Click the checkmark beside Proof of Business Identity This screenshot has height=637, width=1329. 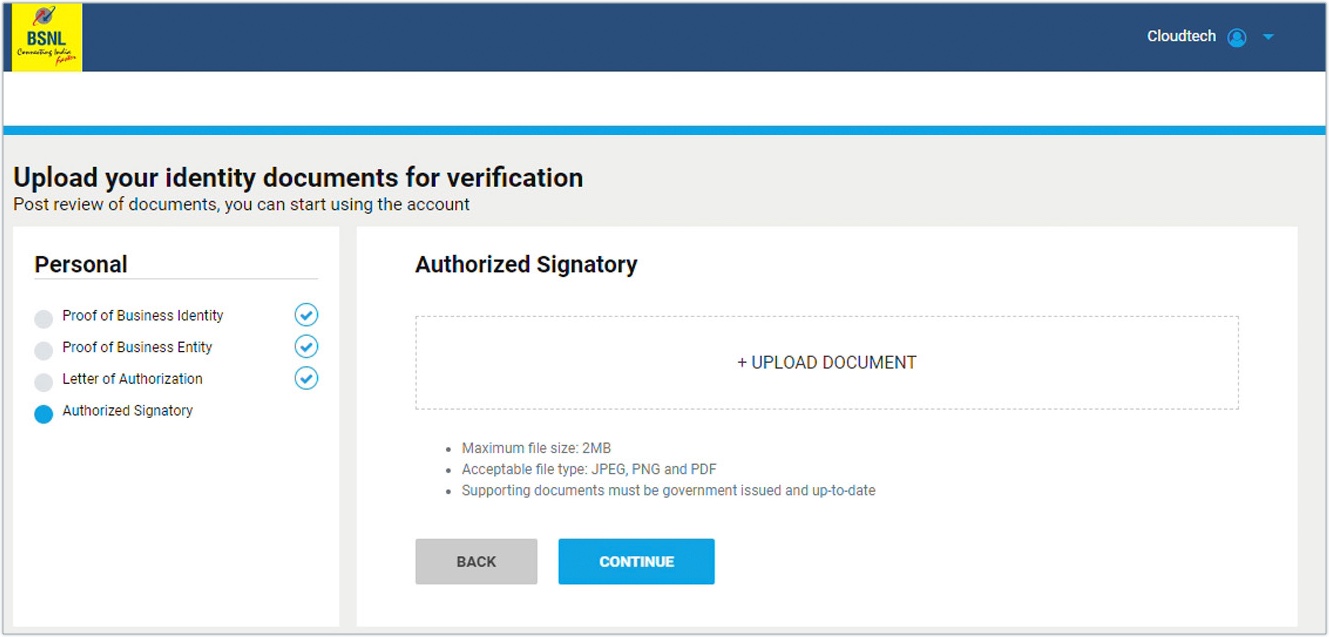coord(306,314)
